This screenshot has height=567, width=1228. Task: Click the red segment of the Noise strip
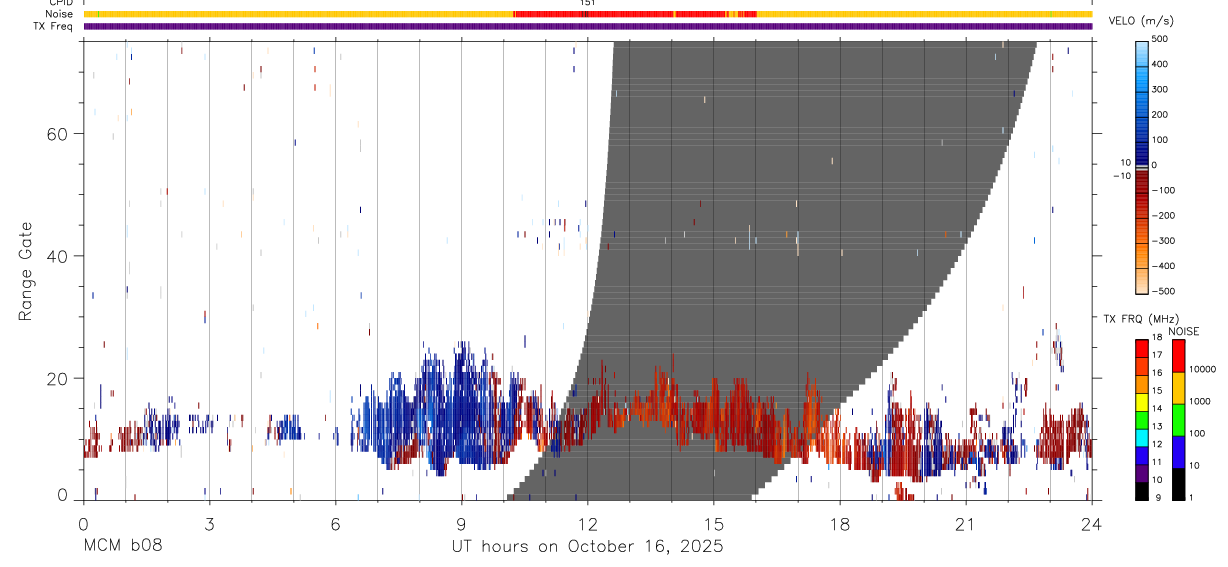[x=635, y=14]
